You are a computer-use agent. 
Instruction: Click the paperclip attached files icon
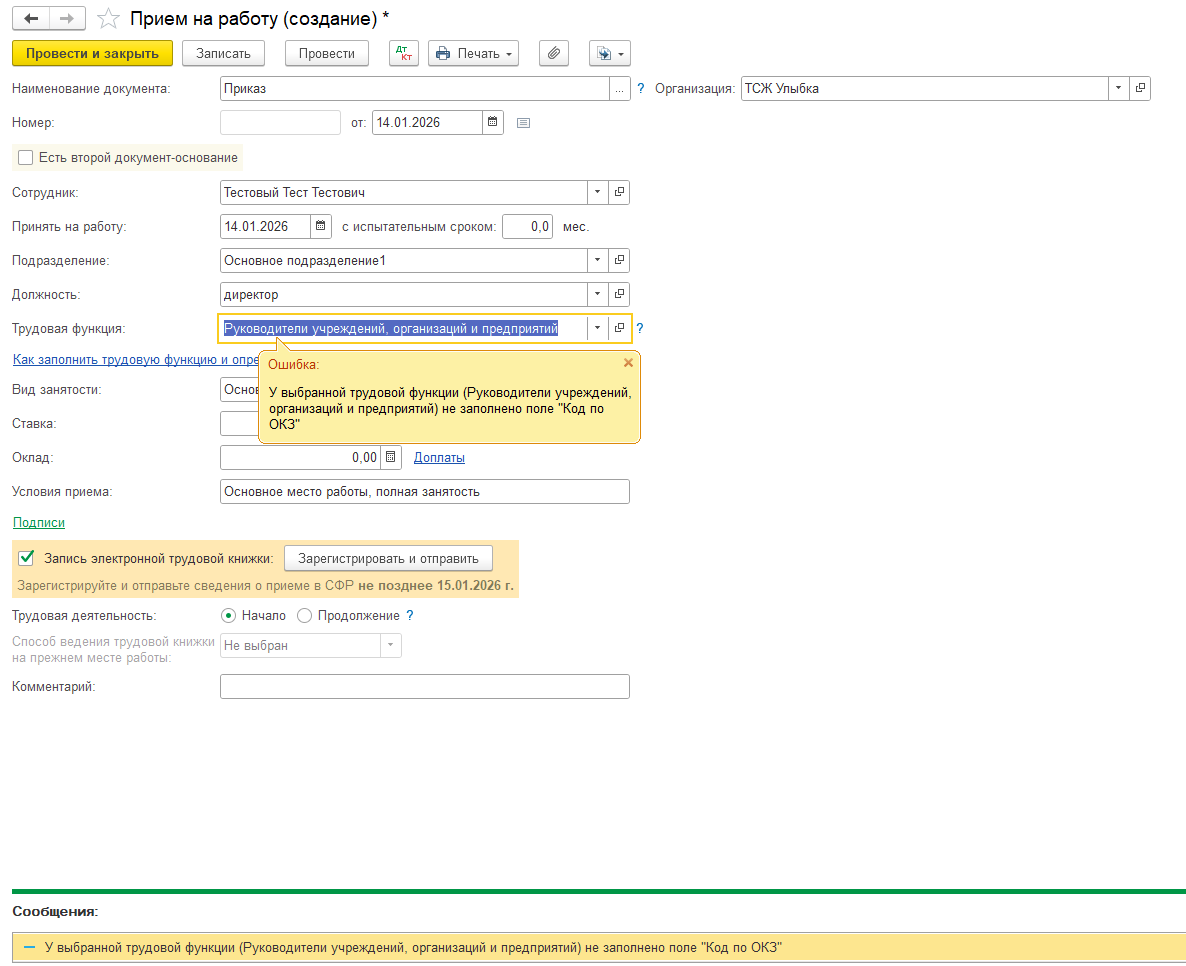(x=553, y=53)
